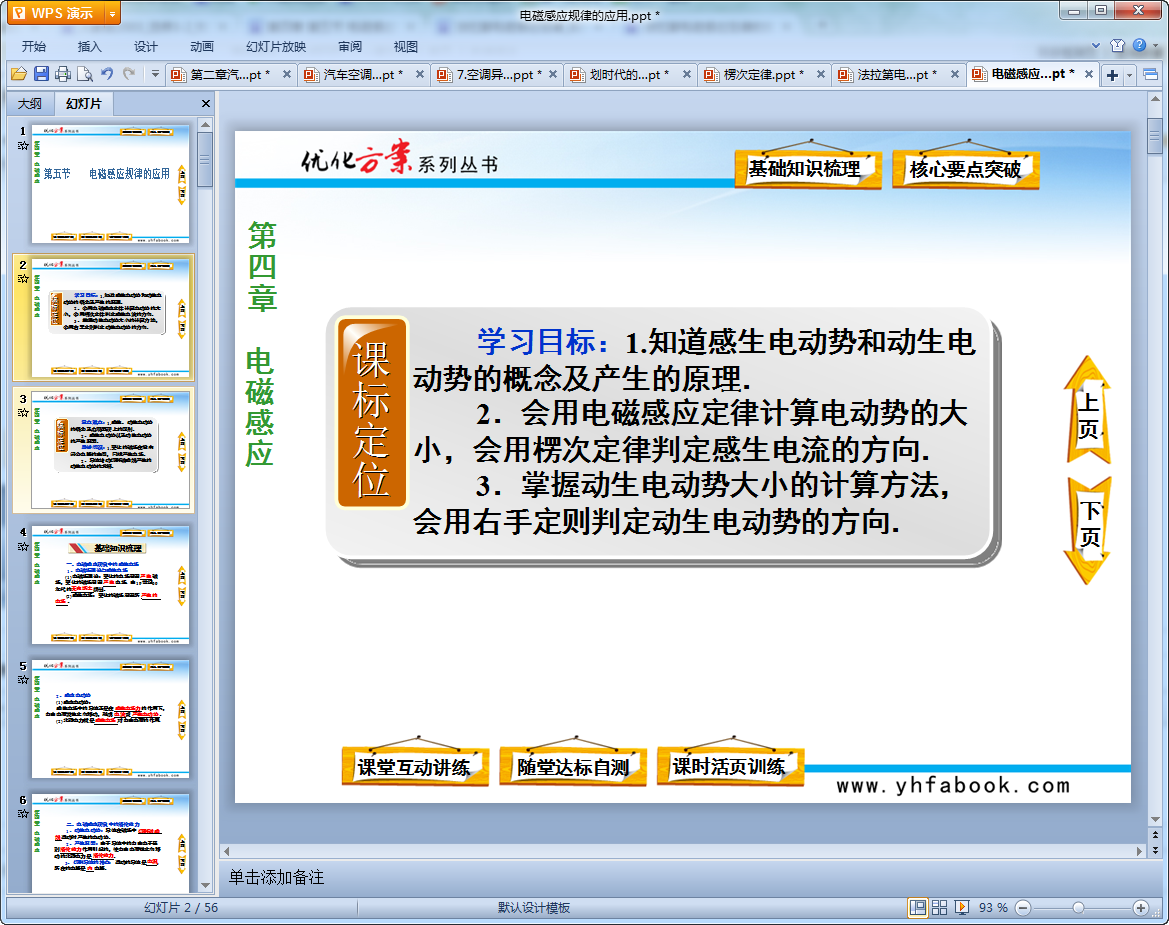Click the 基础知识梳理 sign button on slide
1169x925 pixels.
[807, 168]
